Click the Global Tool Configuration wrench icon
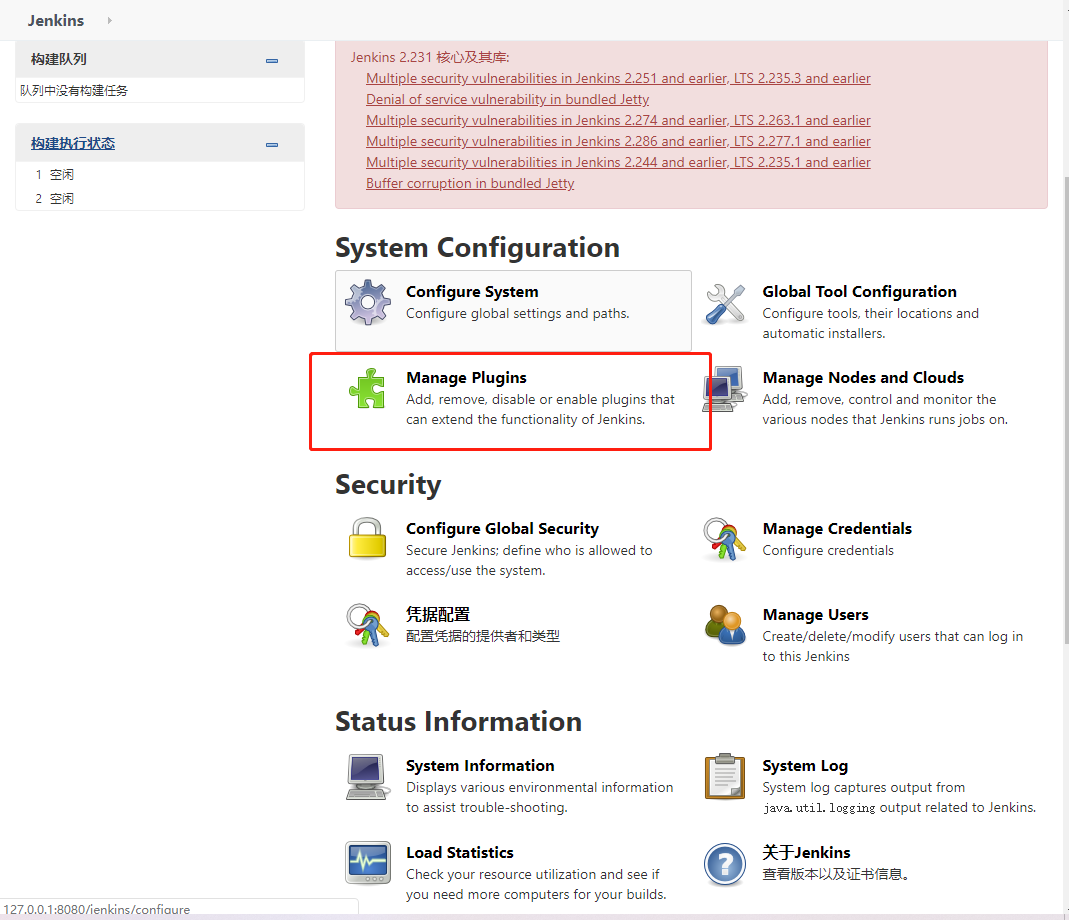The image size is (1069, 920). 725,303
